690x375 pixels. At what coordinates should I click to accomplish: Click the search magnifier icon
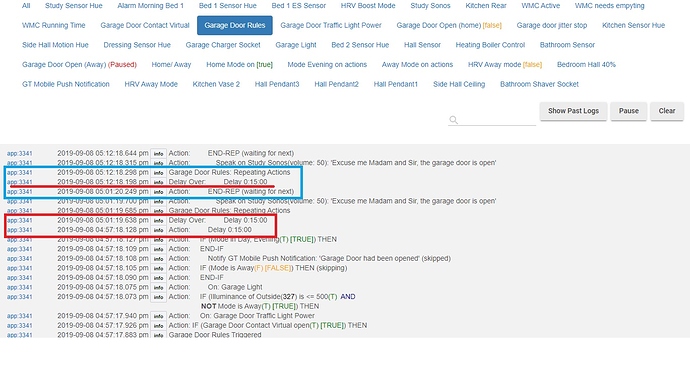coord(454,120)
